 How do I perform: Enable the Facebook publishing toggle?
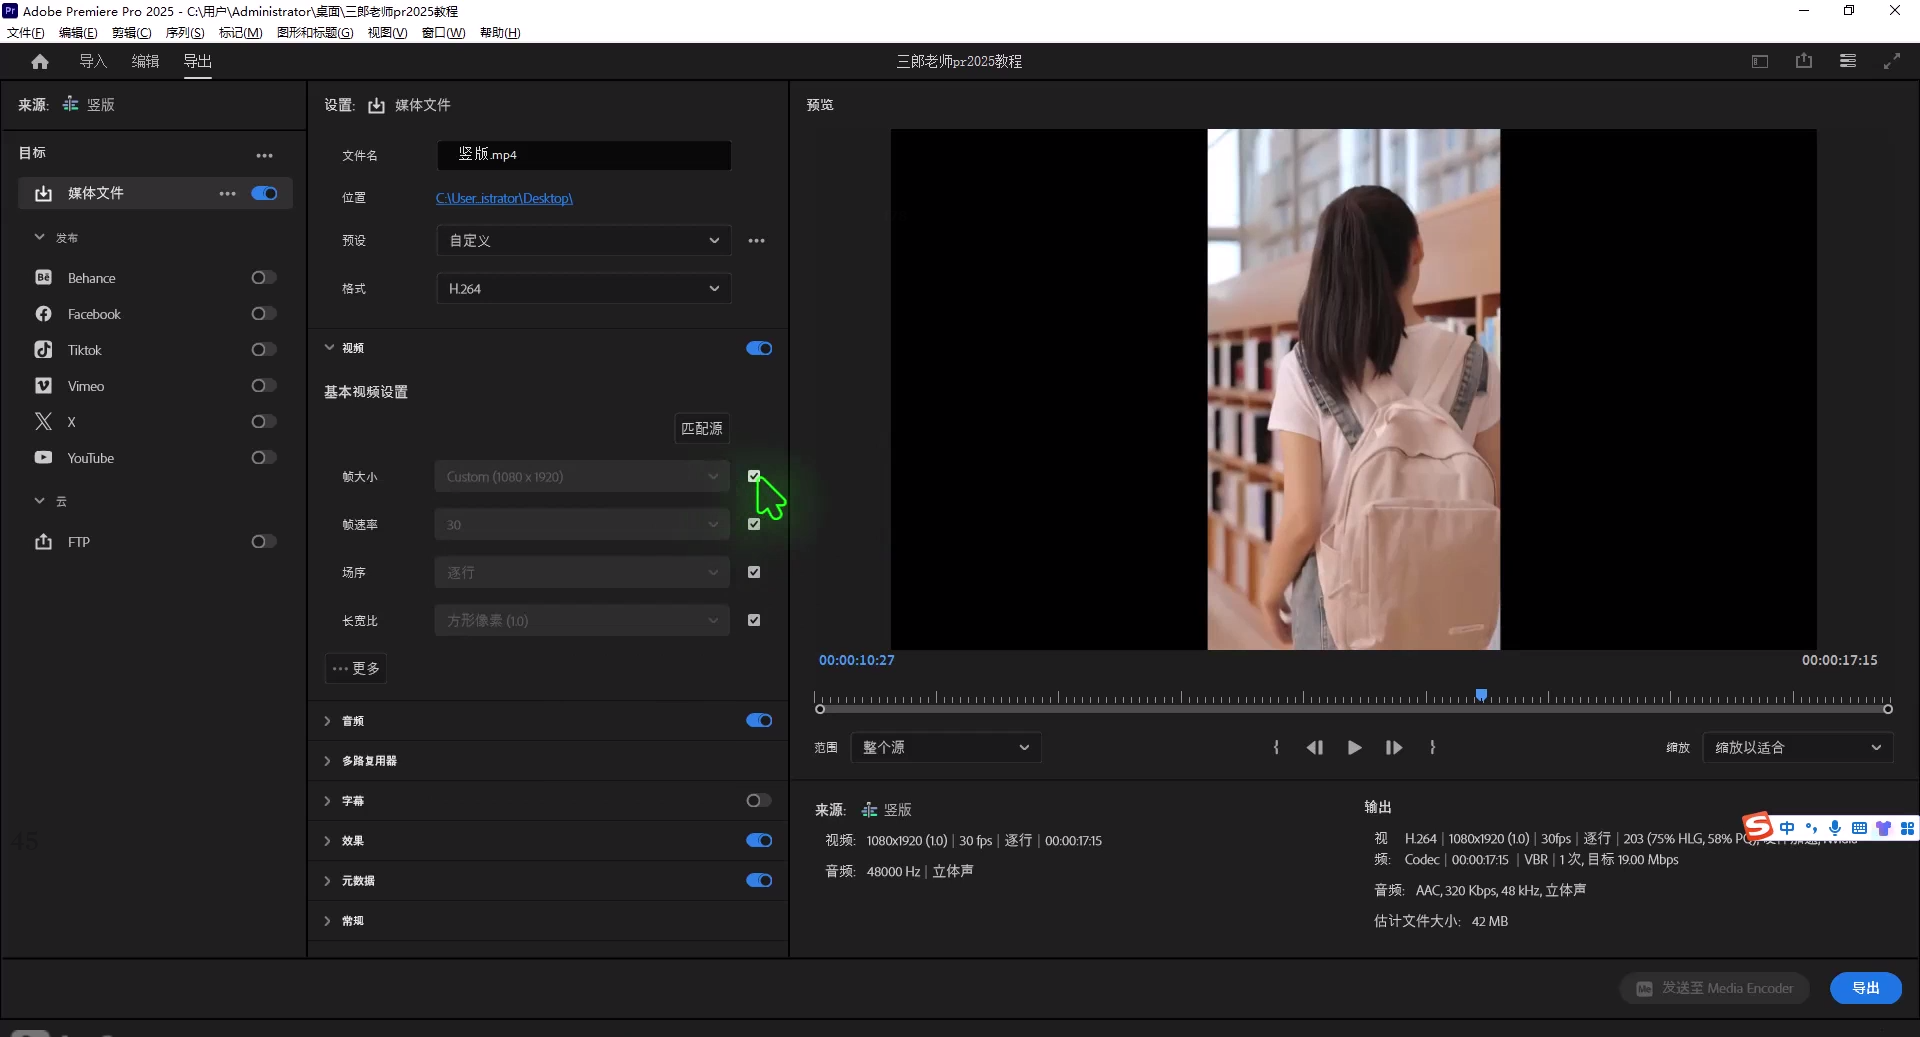264,314
